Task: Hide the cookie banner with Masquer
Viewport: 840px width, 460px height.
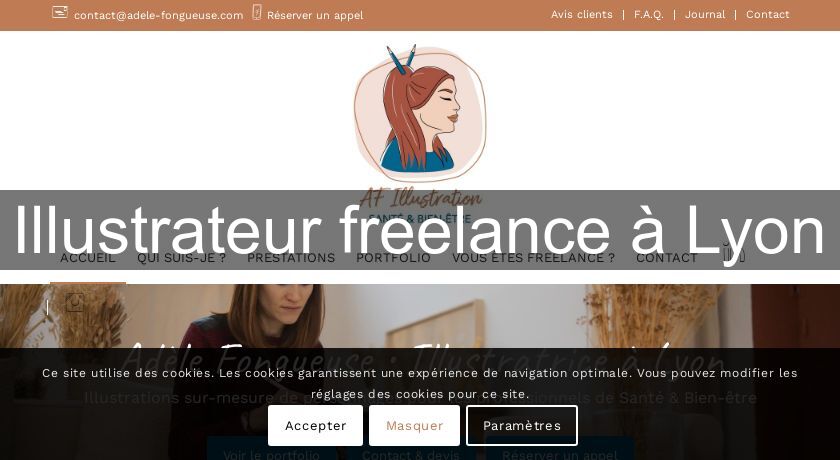Action: tap(415, 426)
